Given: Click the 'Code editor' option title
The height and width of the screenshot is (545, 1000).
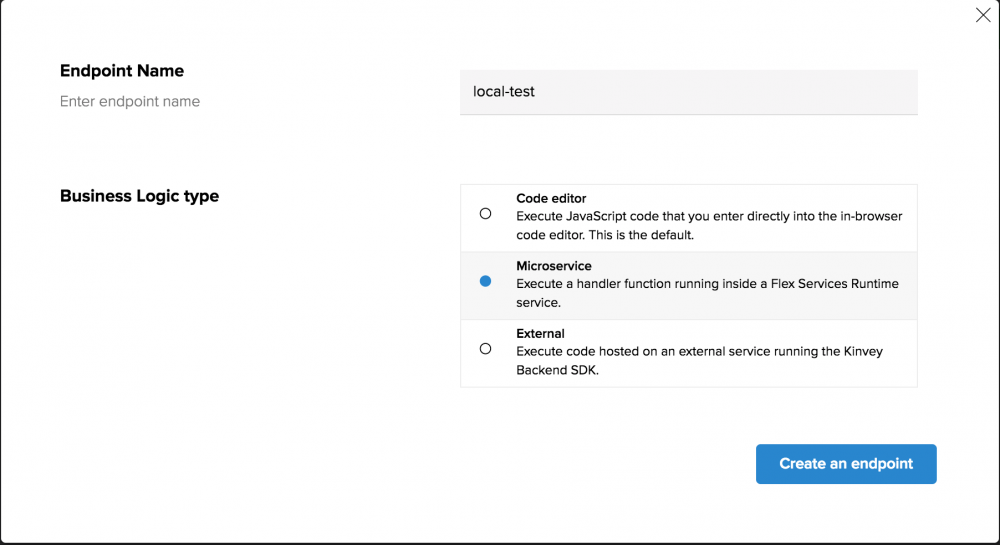Looking at the screenshot, I should point(551,199).
